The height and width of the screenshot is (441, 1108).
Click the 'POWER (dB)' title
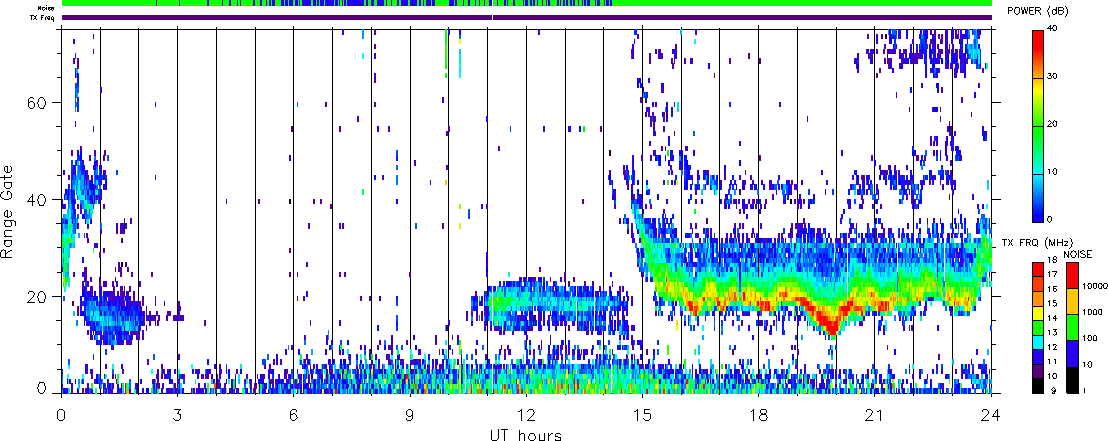[x=1038, y=12]
